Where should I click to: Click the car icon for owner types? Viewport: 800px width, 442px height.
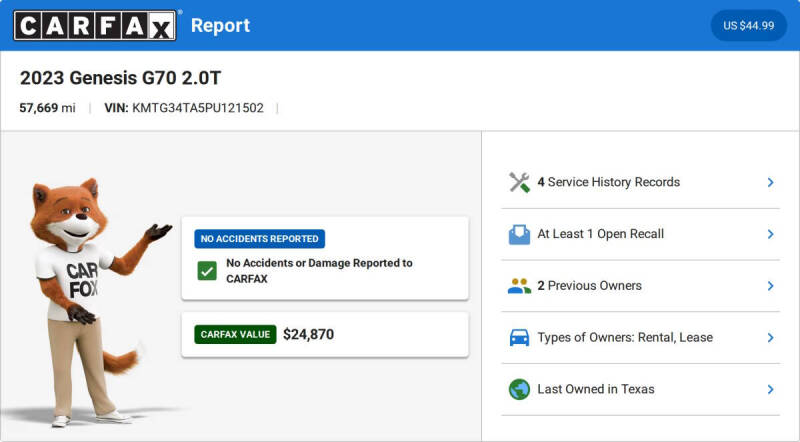point(519,337)
